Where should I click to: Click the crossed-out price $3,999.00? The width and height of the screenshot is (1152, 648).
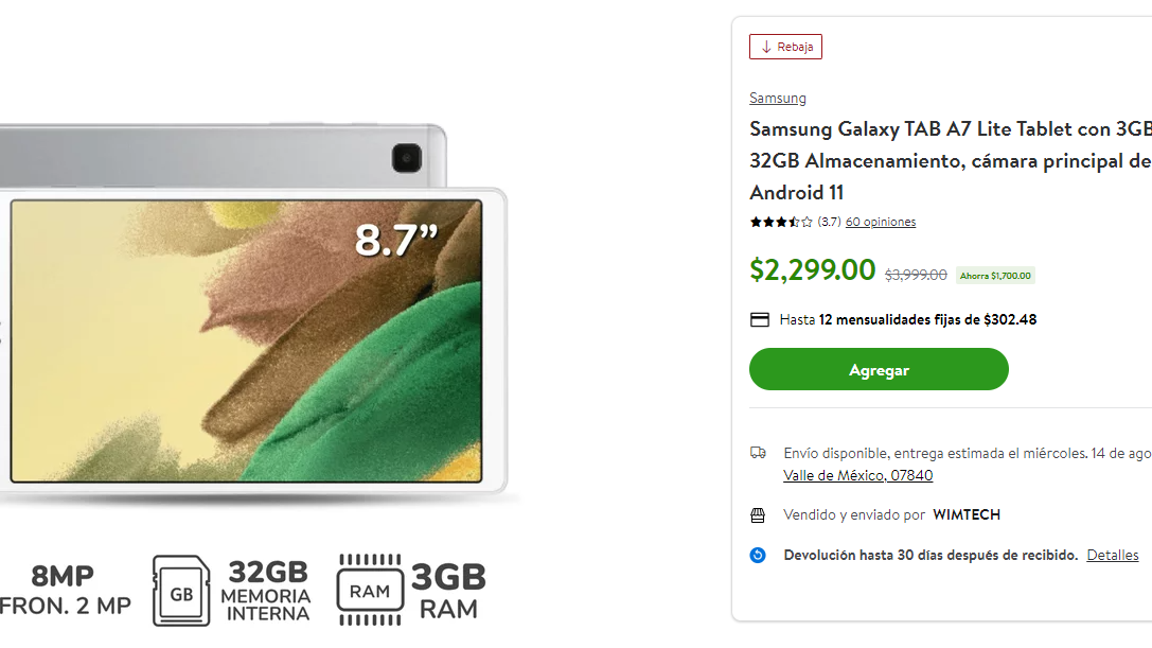(x=915, y=274)
